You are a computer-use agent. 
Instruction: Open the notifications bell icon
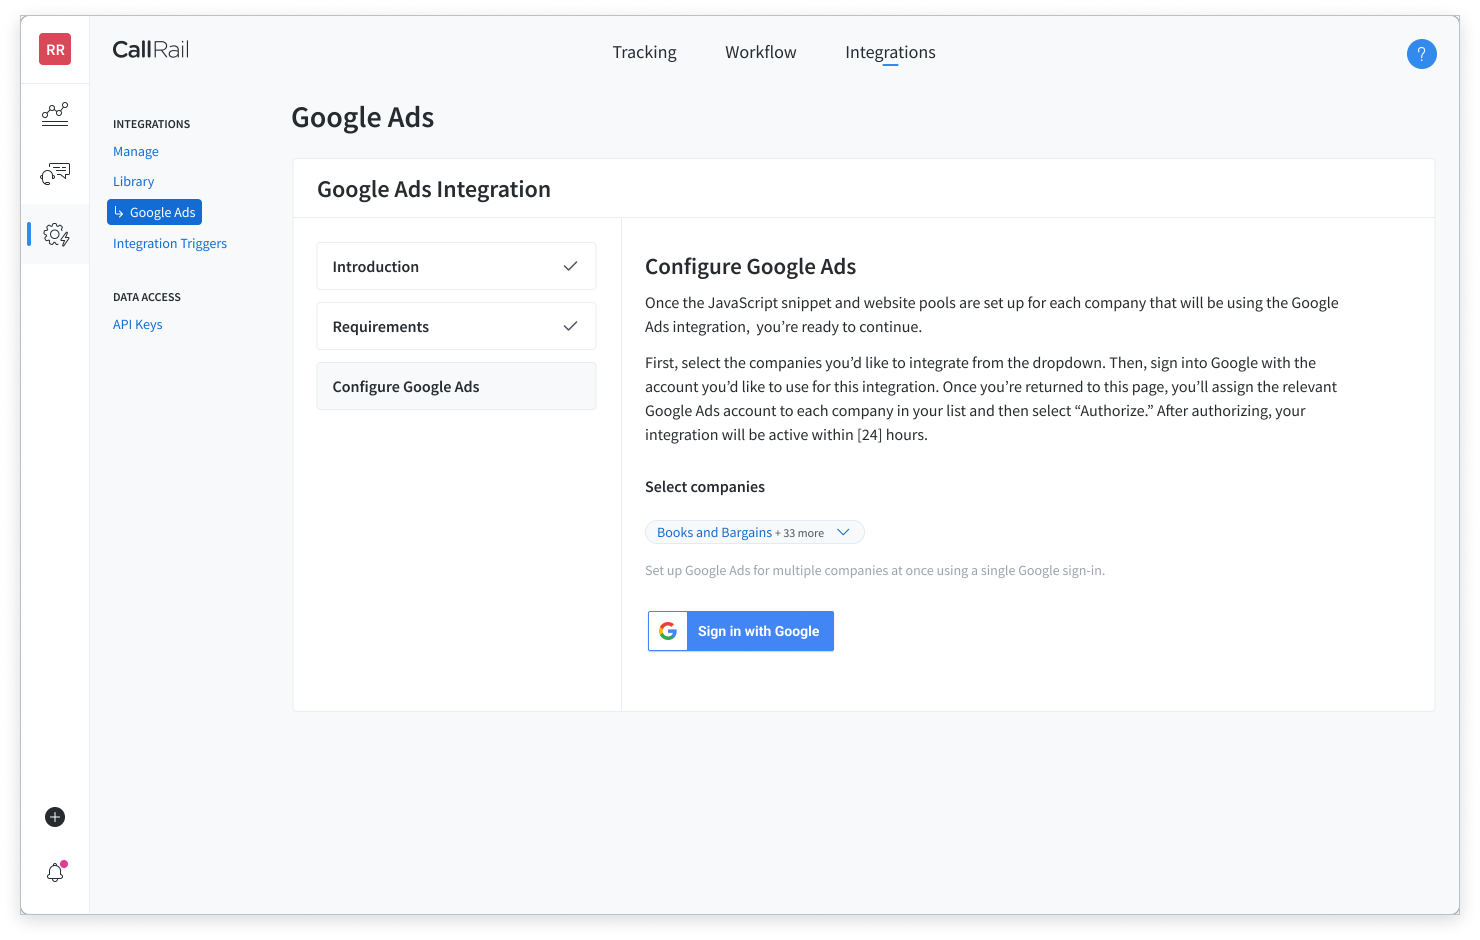(x=56, y=871)
